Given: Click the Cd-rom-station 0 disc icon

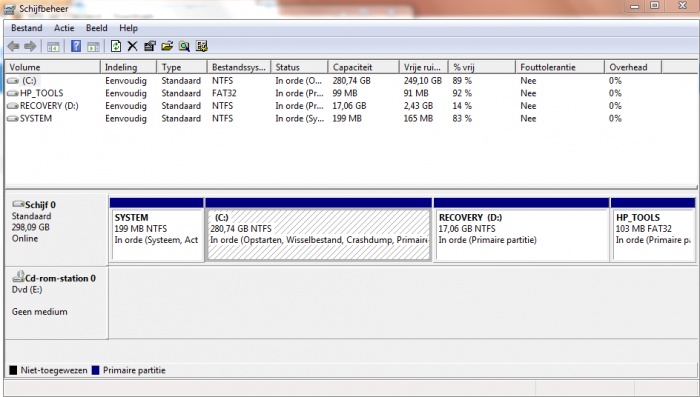Looking at the screenshot, I should 18,276.
